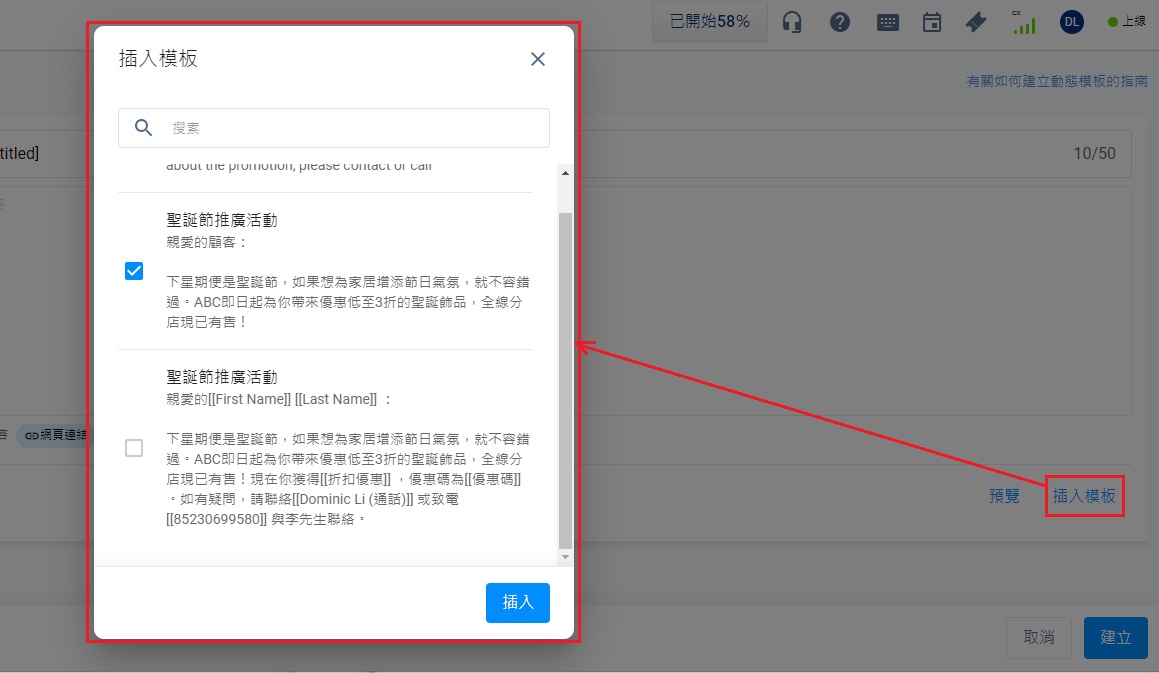Click the 插入模板 dialog title
Screen dimensions: 1159x673
[158, 58]
